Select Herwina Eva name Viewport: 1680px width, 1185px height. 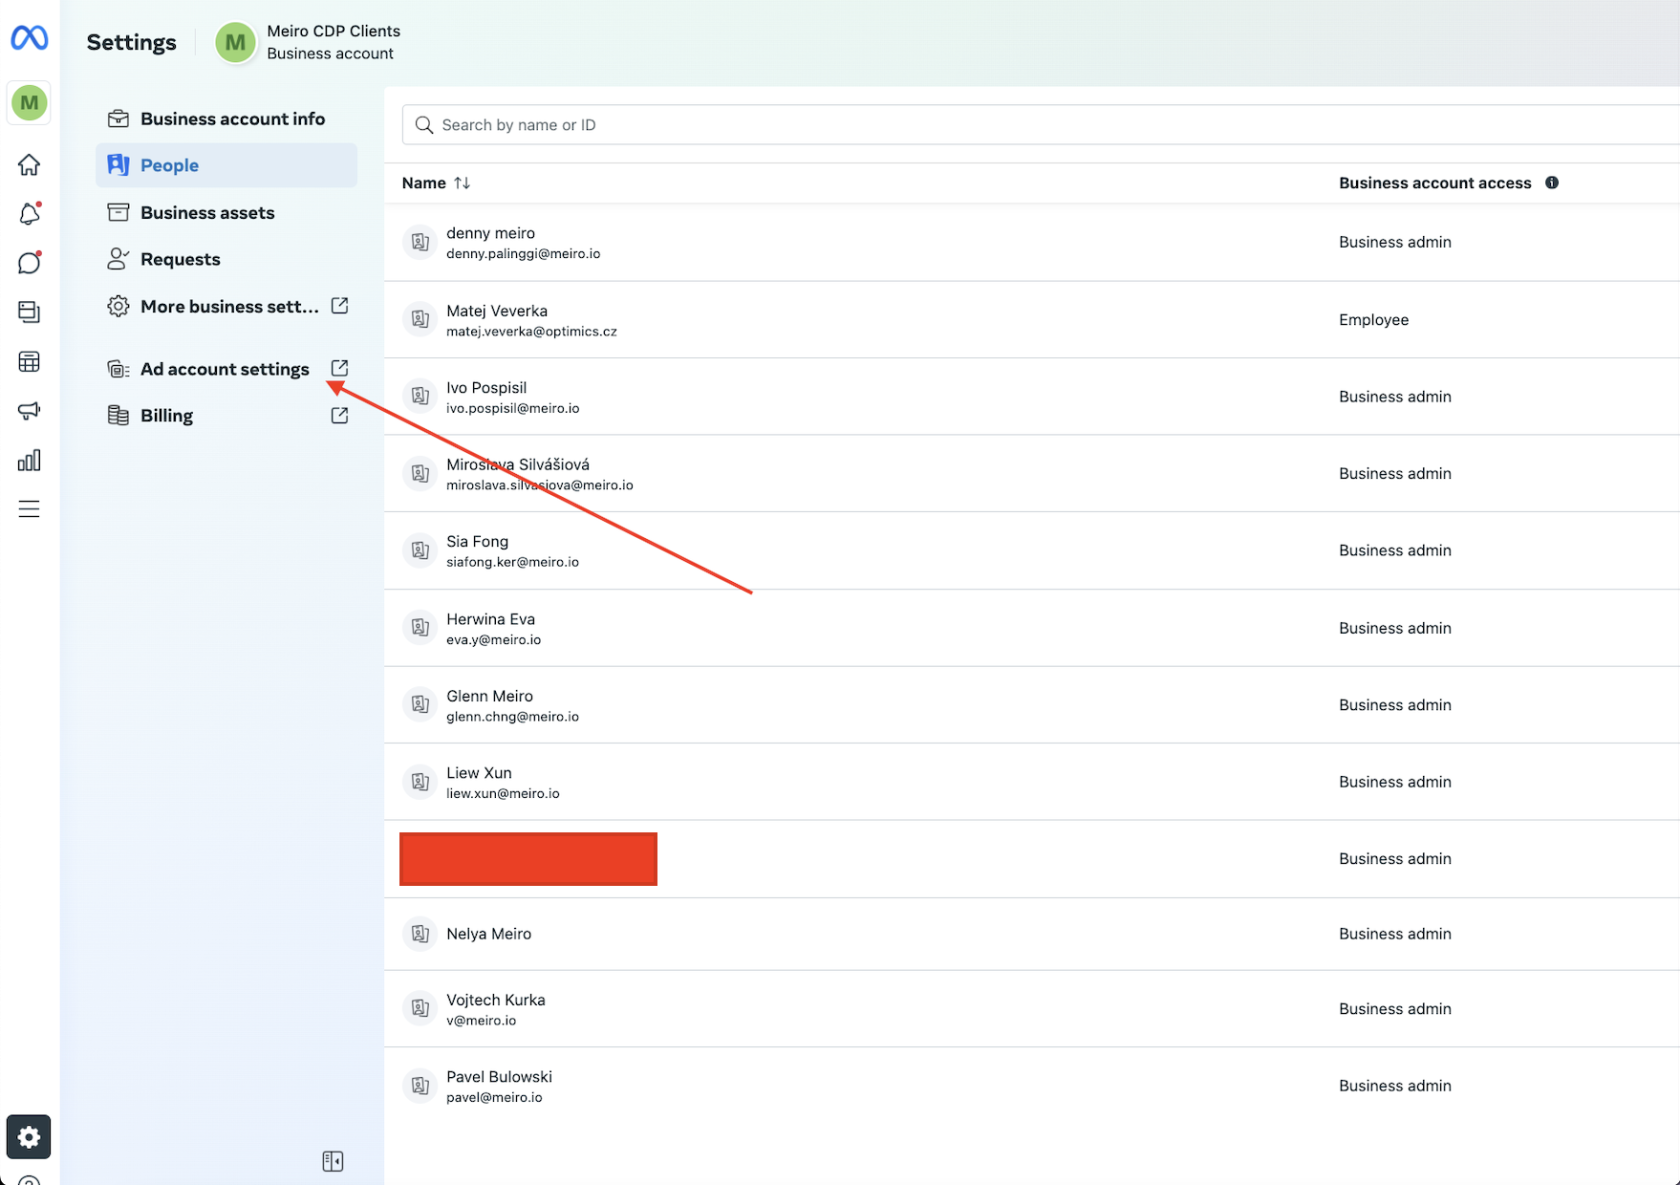tap(490, 619)
